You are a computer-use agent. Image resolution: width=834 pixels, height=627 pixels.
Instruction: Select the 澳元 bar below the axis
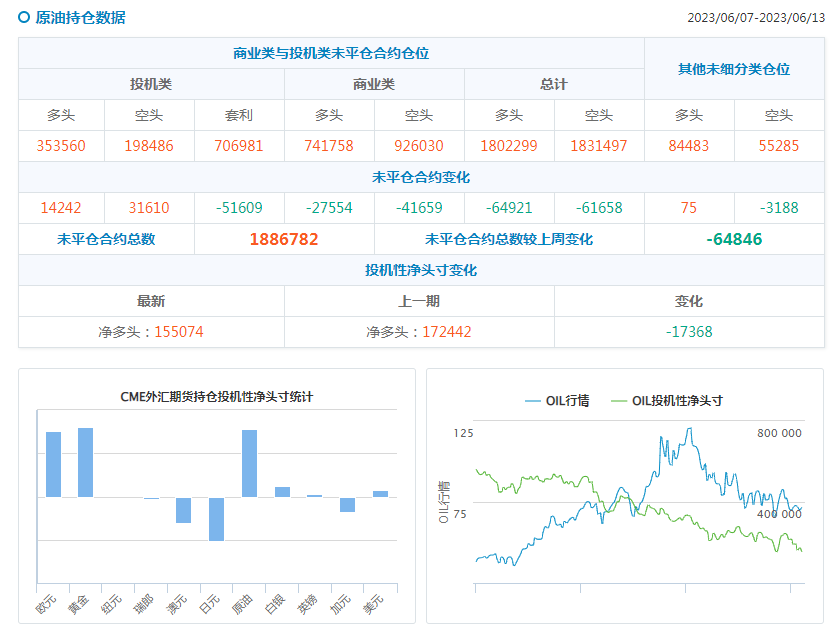[x=183, y=510]
